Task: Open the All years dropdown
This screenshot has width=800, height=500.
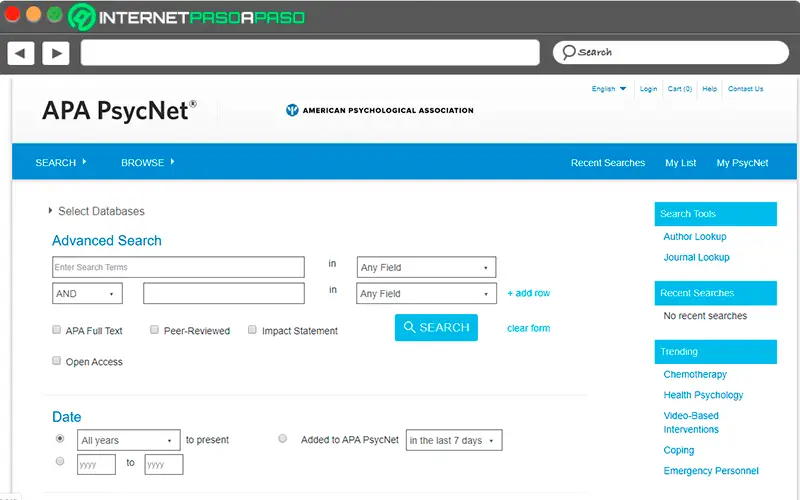Action: (x=129, y=440)
